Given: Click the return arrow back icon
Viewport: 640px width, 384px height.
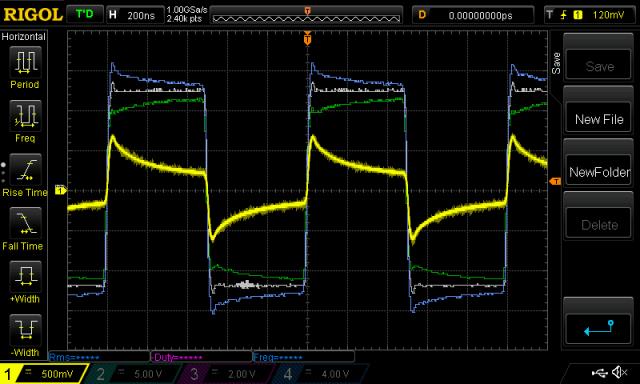Looking at the screenshot, I should (599, 328).
